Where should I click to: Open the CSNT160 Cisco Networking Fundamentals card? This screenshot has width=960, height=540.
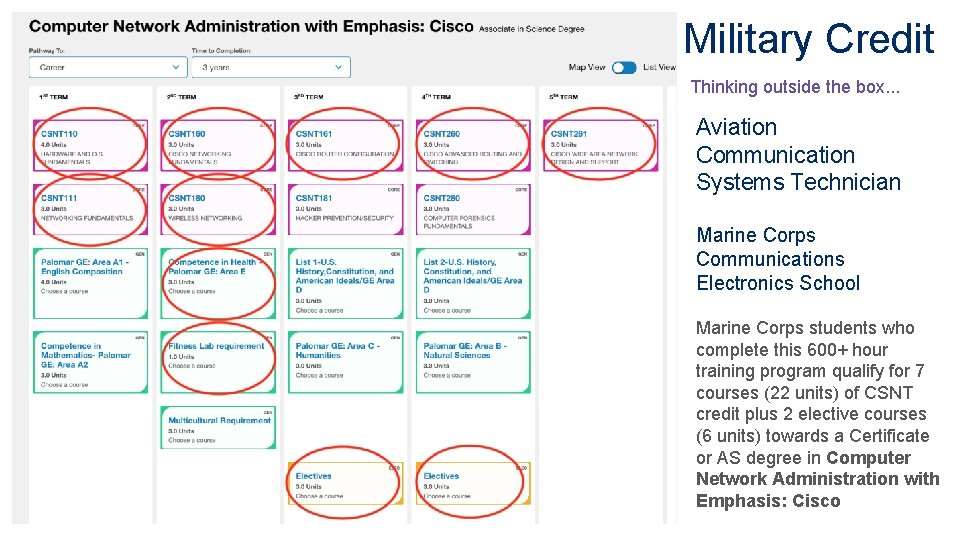[x=218, y=145]
